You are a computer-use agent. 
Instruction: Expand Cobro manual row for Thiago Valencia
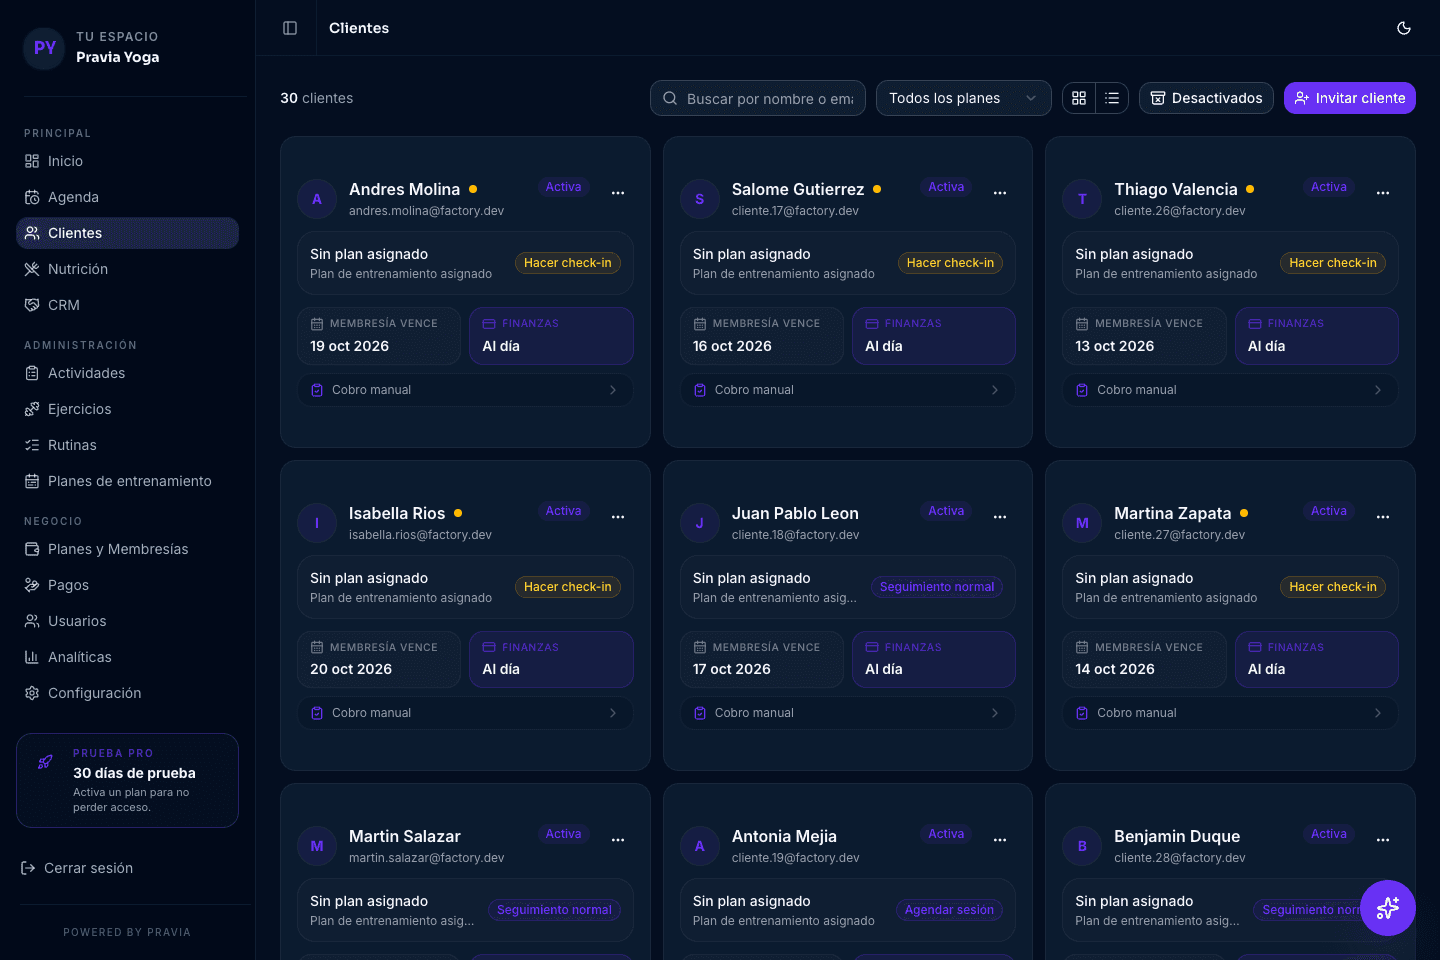coord(1230,390)
